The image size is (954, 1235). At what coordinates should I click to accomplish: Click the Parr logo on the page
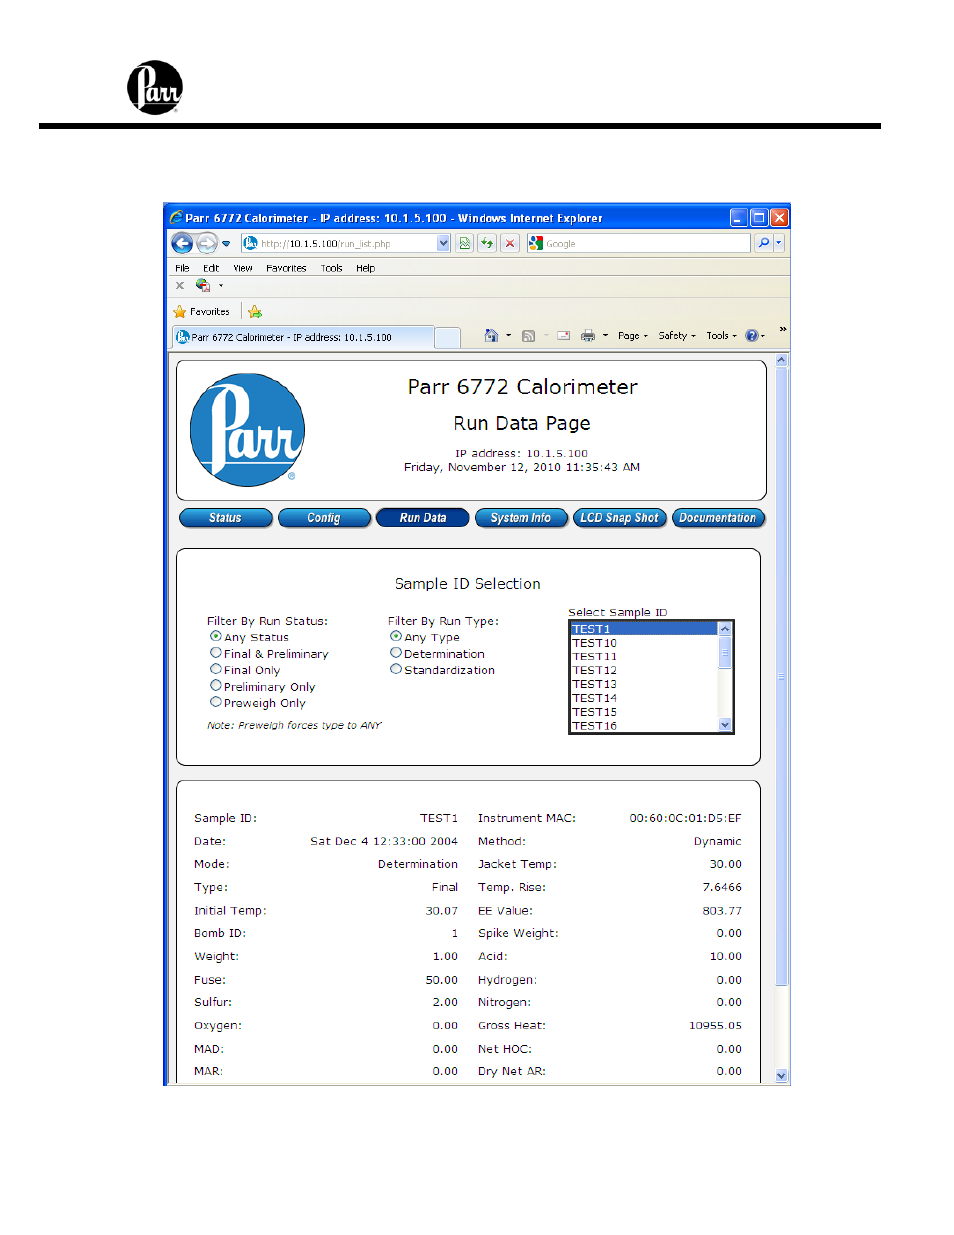[247, 430]
